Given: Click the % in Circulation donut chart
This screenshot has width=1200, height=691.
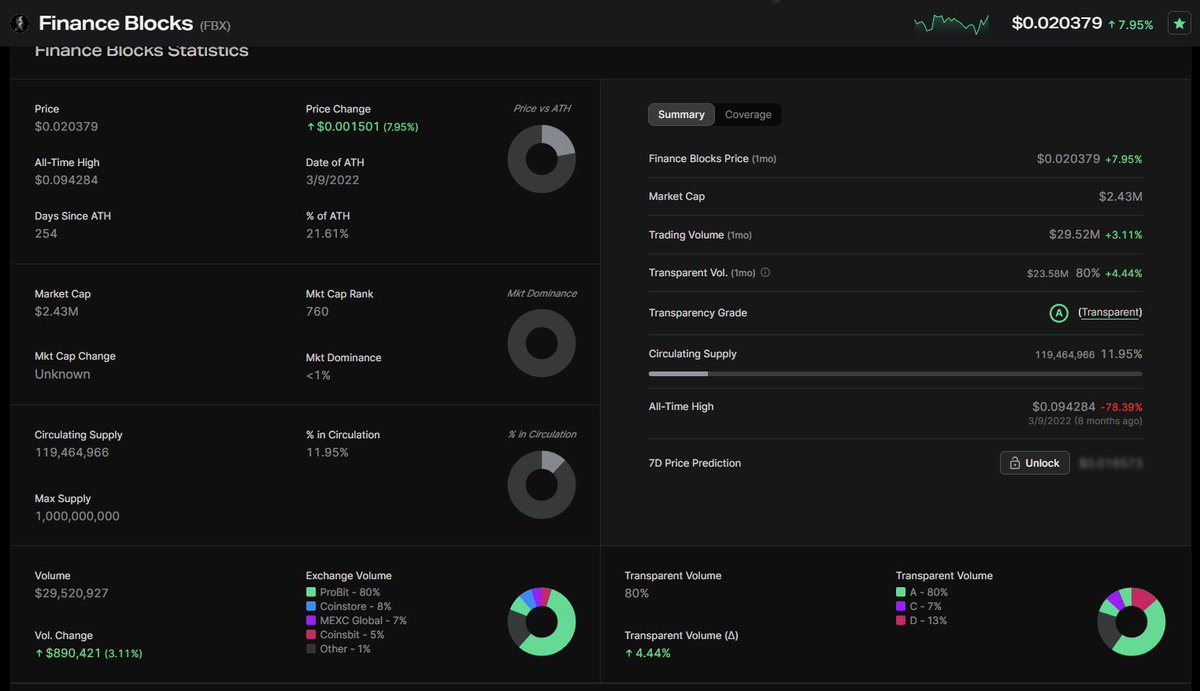Looking at the screenshot, I should coord(541,484).
